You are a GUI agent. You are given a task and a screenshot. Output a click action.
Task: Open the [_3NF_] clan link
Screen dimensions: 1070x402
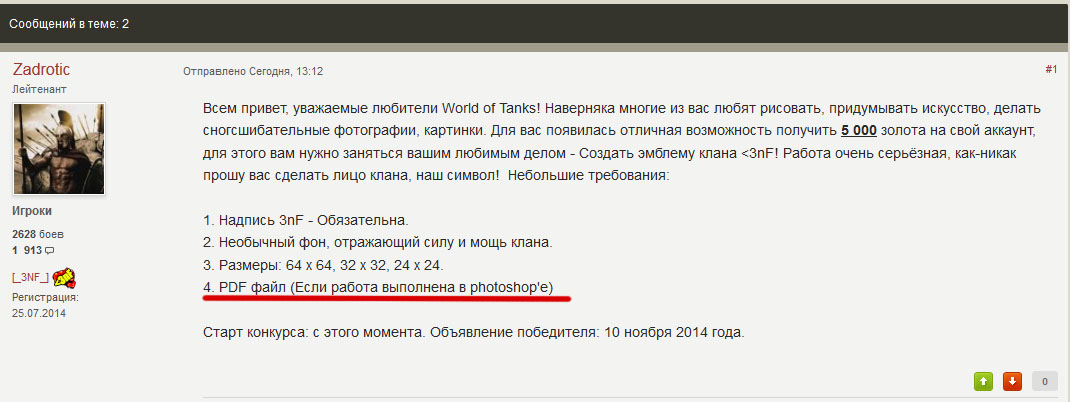click(30, 278)
